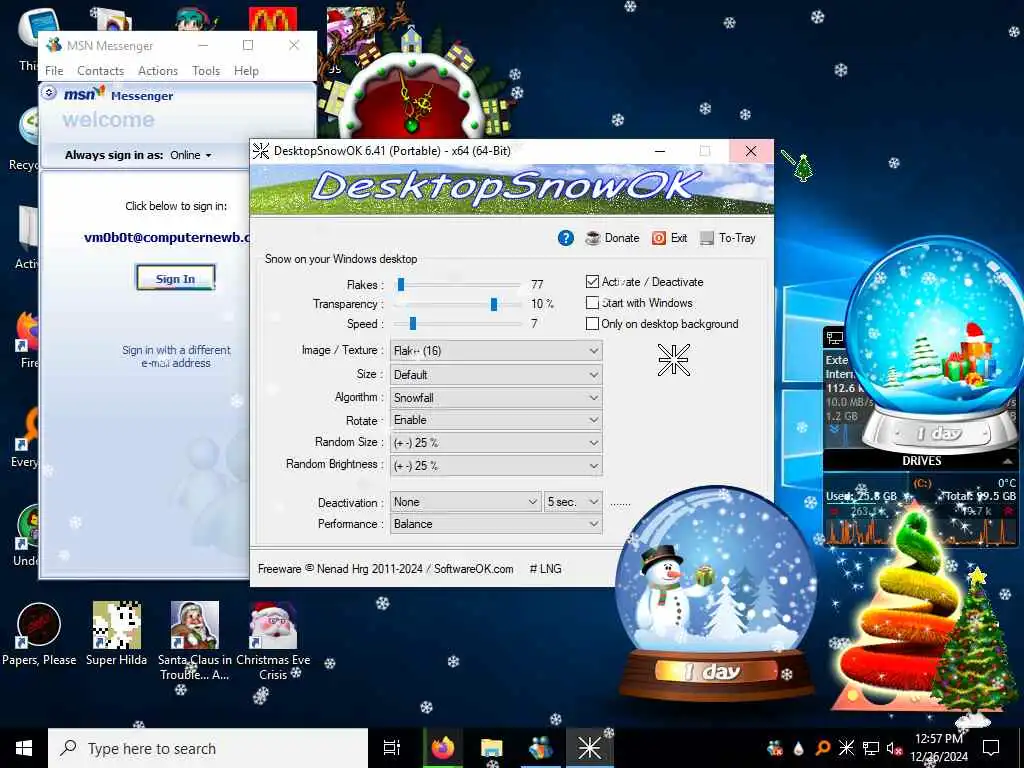Screen dimensions: 1024x768
Task: Open the 5 sec. dropdown
Action: (x=573, y=502)
